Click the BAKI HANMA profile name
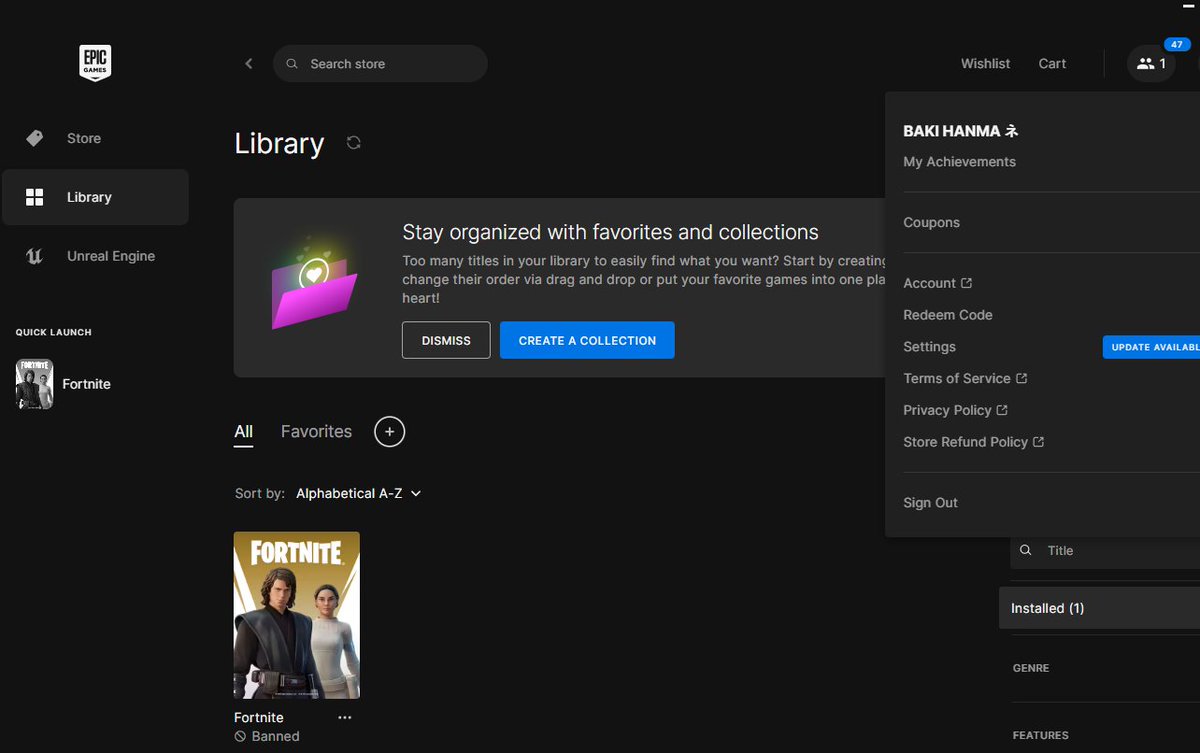The image size is (1200, 753). click(x=960, y=131)
